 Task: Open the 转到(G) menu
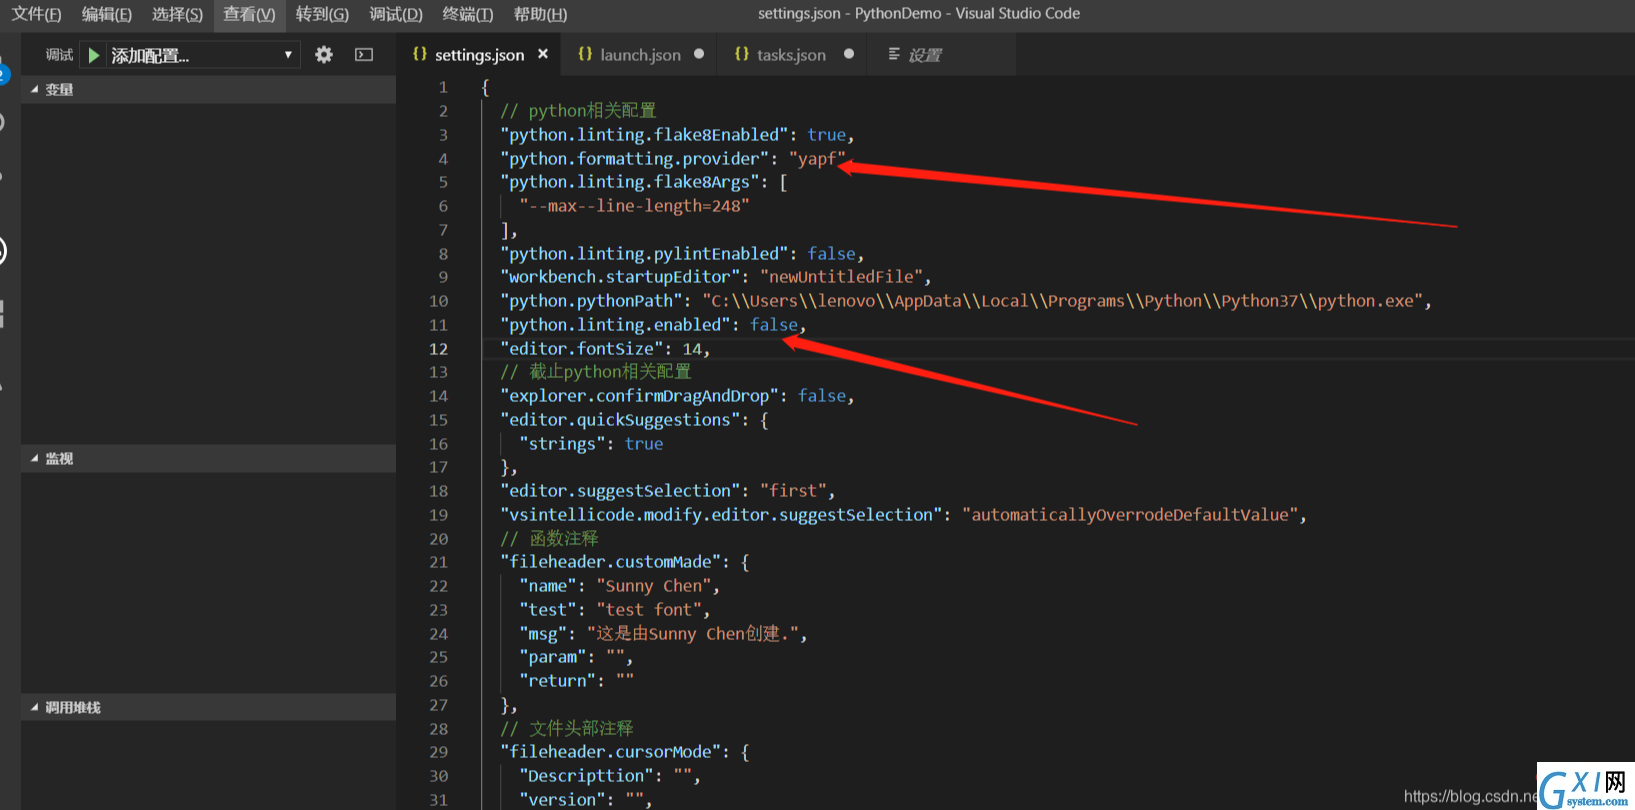pyautogui.click(x=322, y=14)
